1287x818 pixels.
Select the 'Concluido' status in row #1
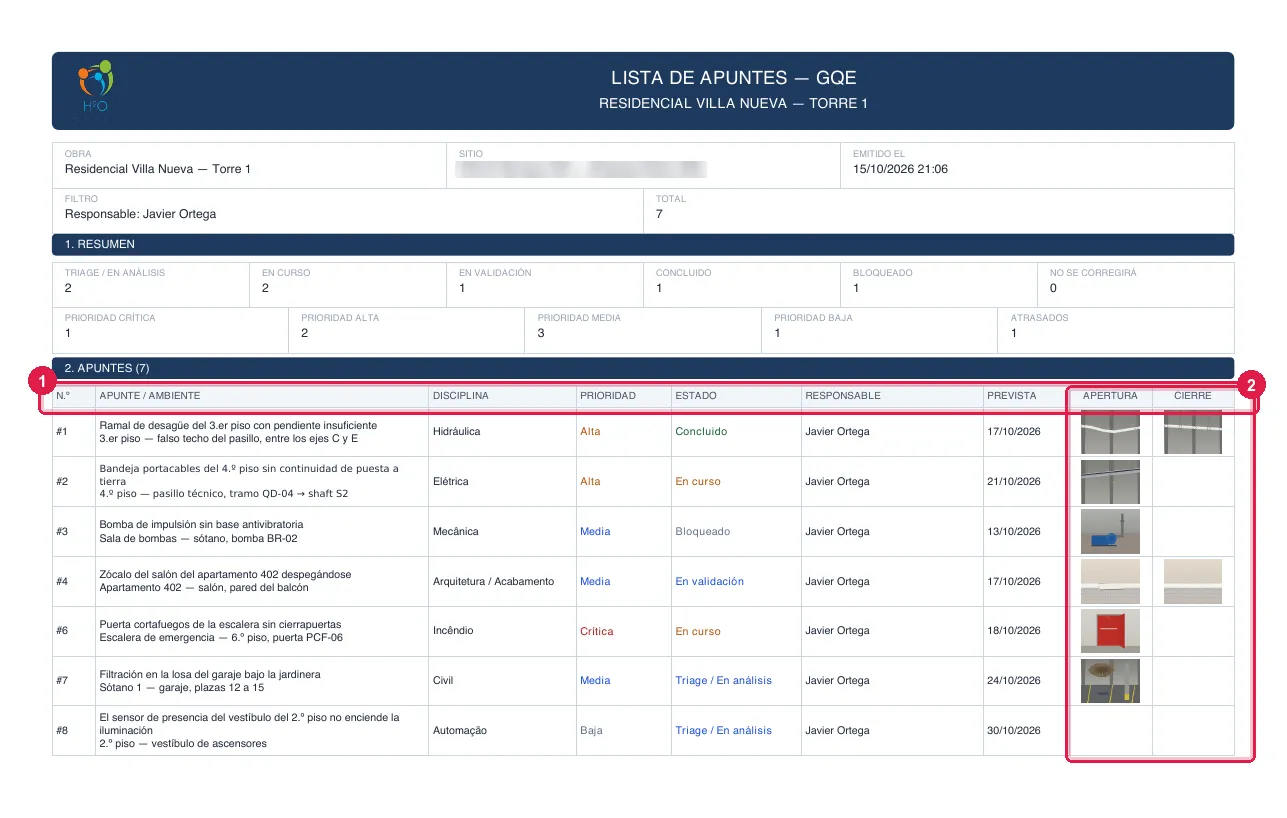(x=701, y=432)
